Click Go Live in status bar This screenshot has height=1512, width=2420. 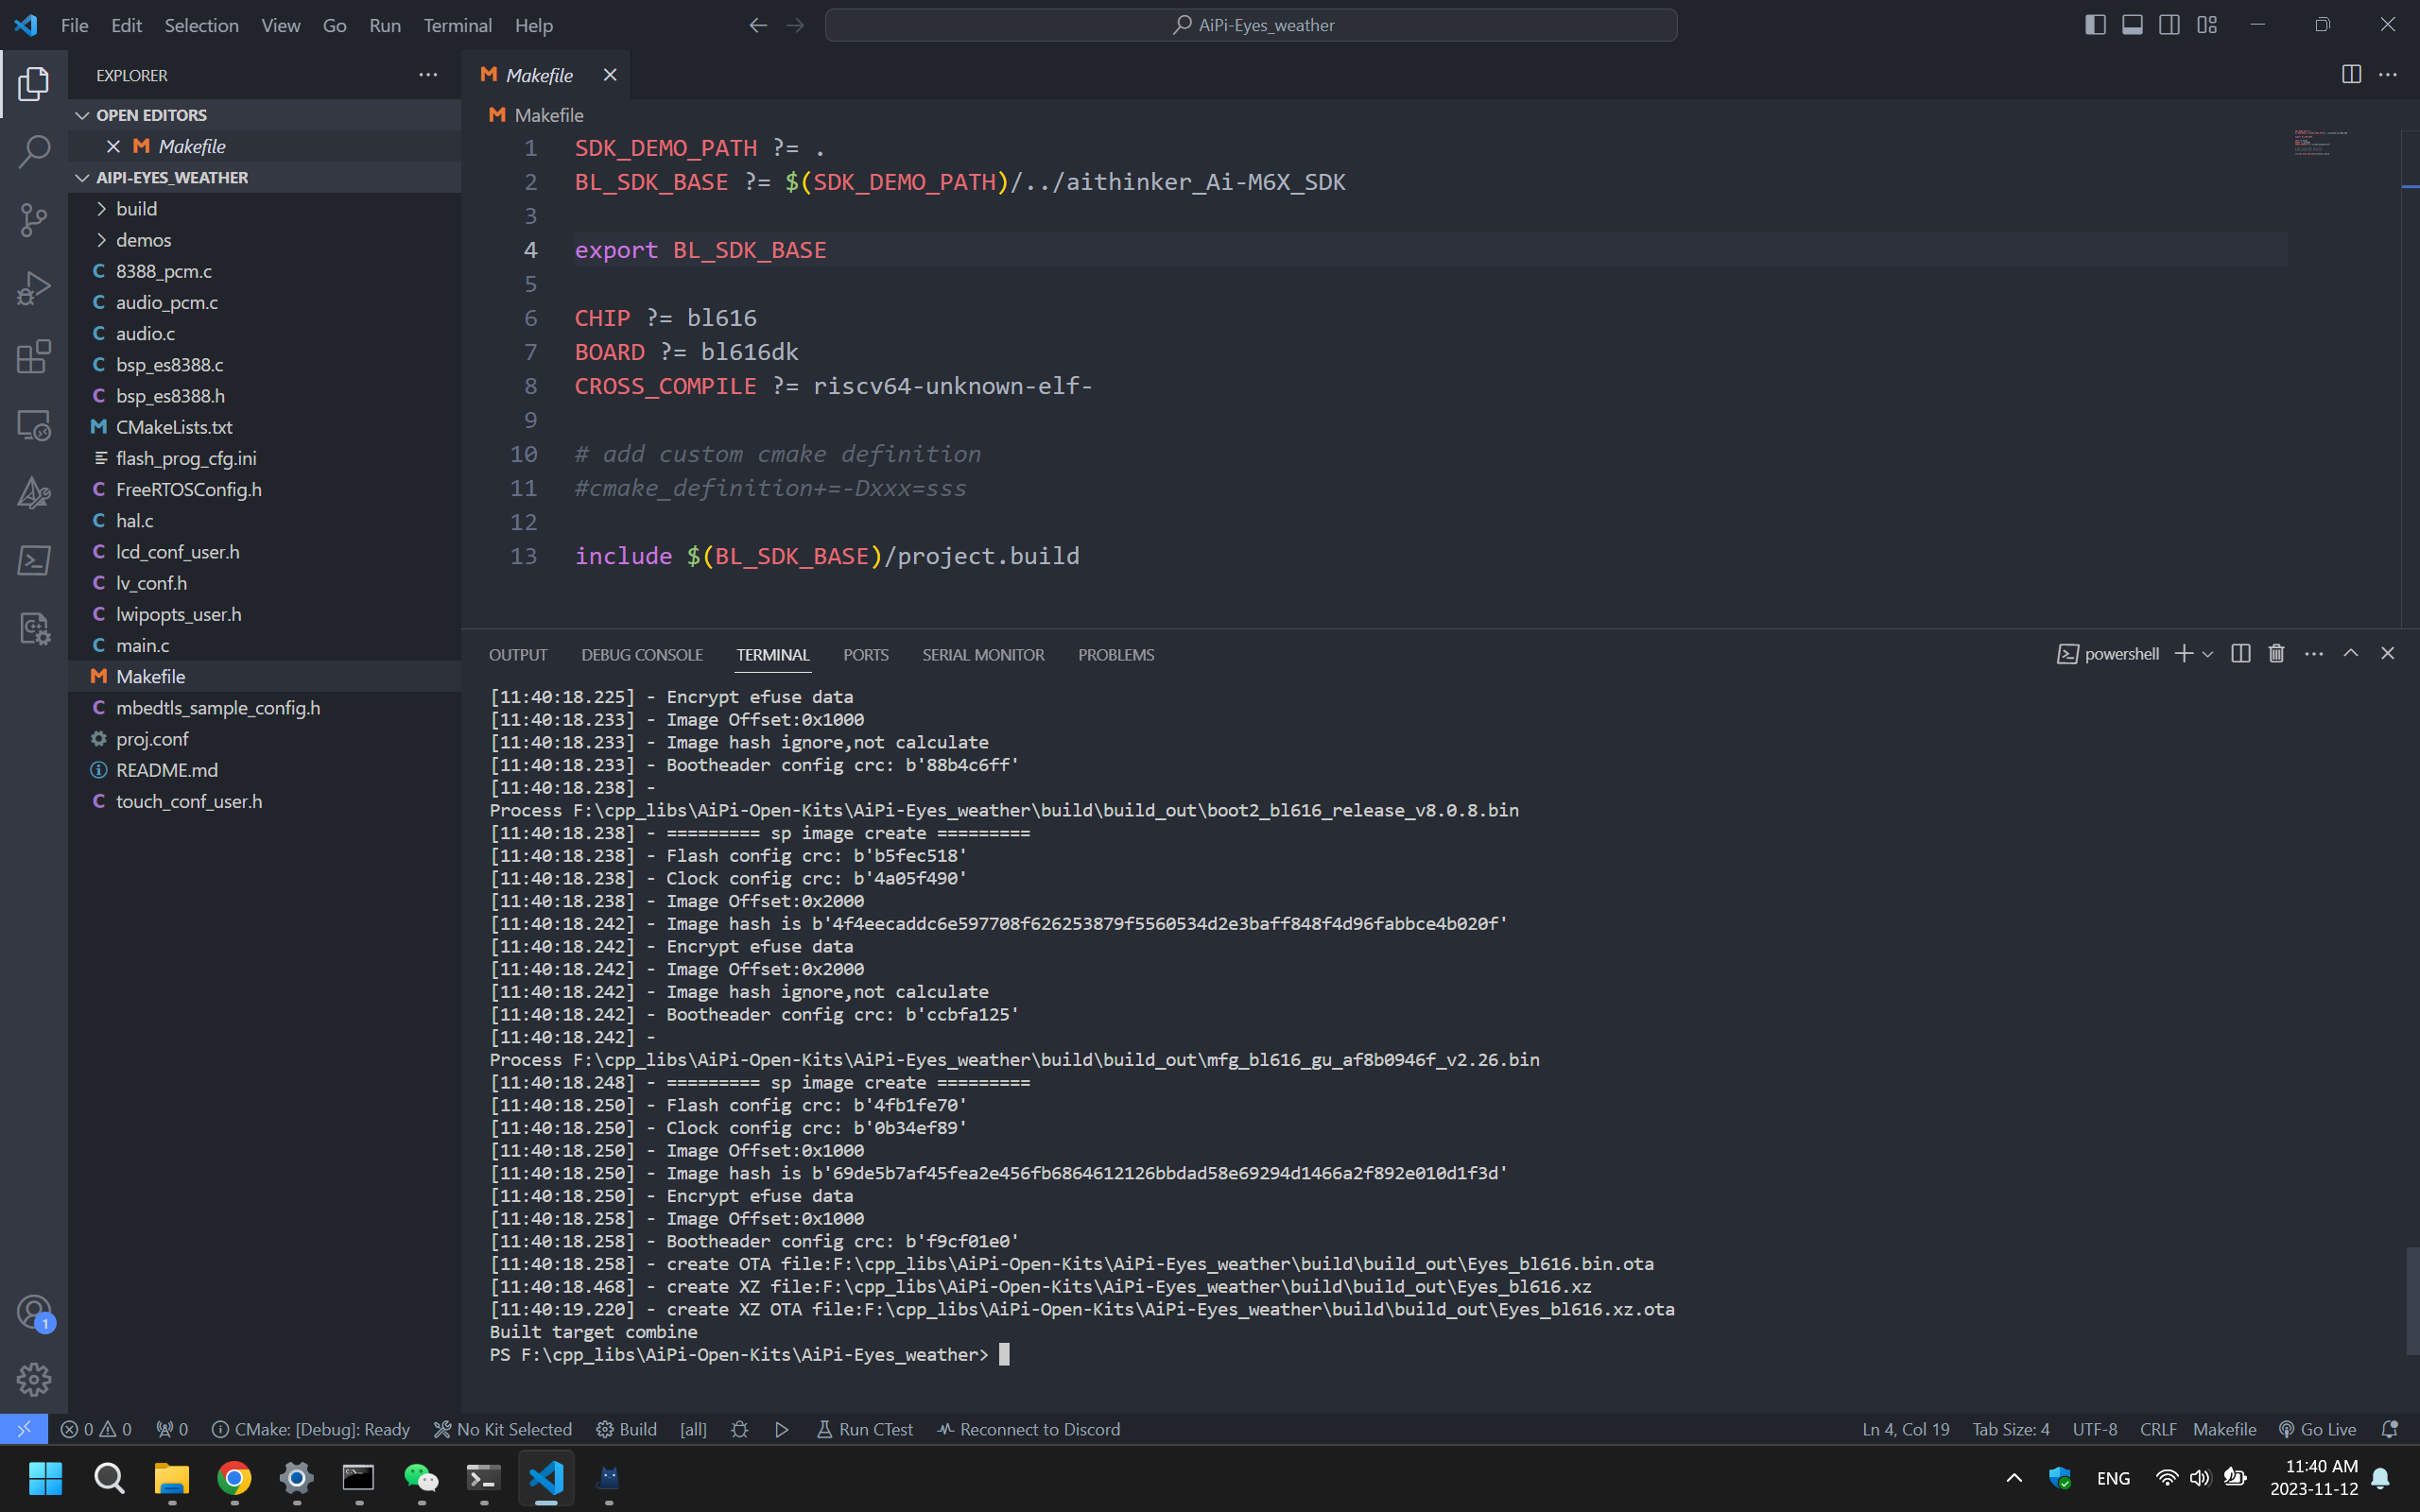pos(2317,1429)
